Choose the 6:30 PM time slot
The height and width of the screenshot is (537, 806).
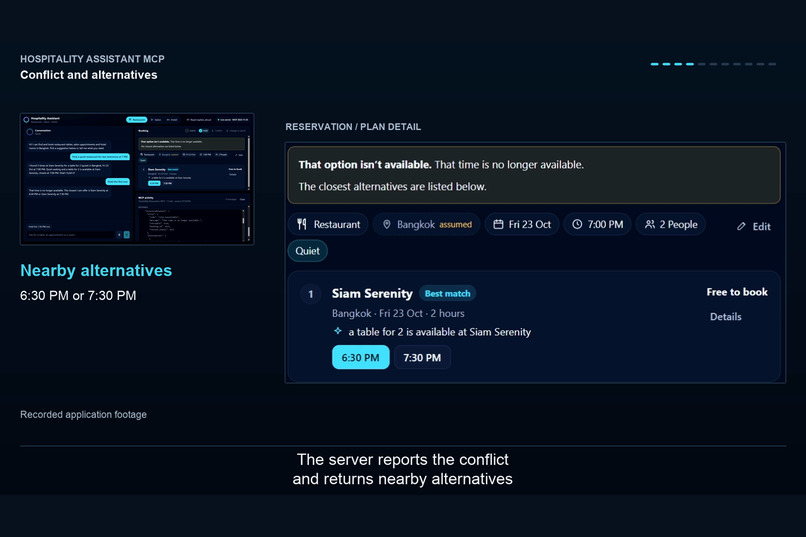(x=360, y=358)
